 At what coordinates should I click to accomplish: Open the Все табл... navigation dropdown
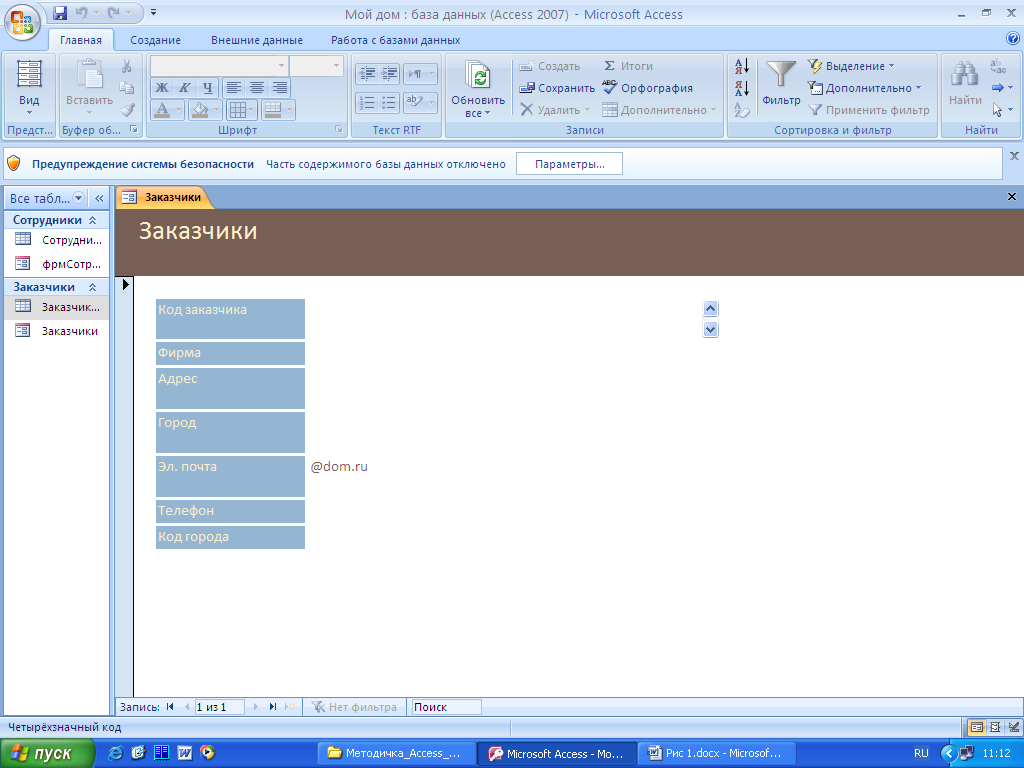point(78,198)
